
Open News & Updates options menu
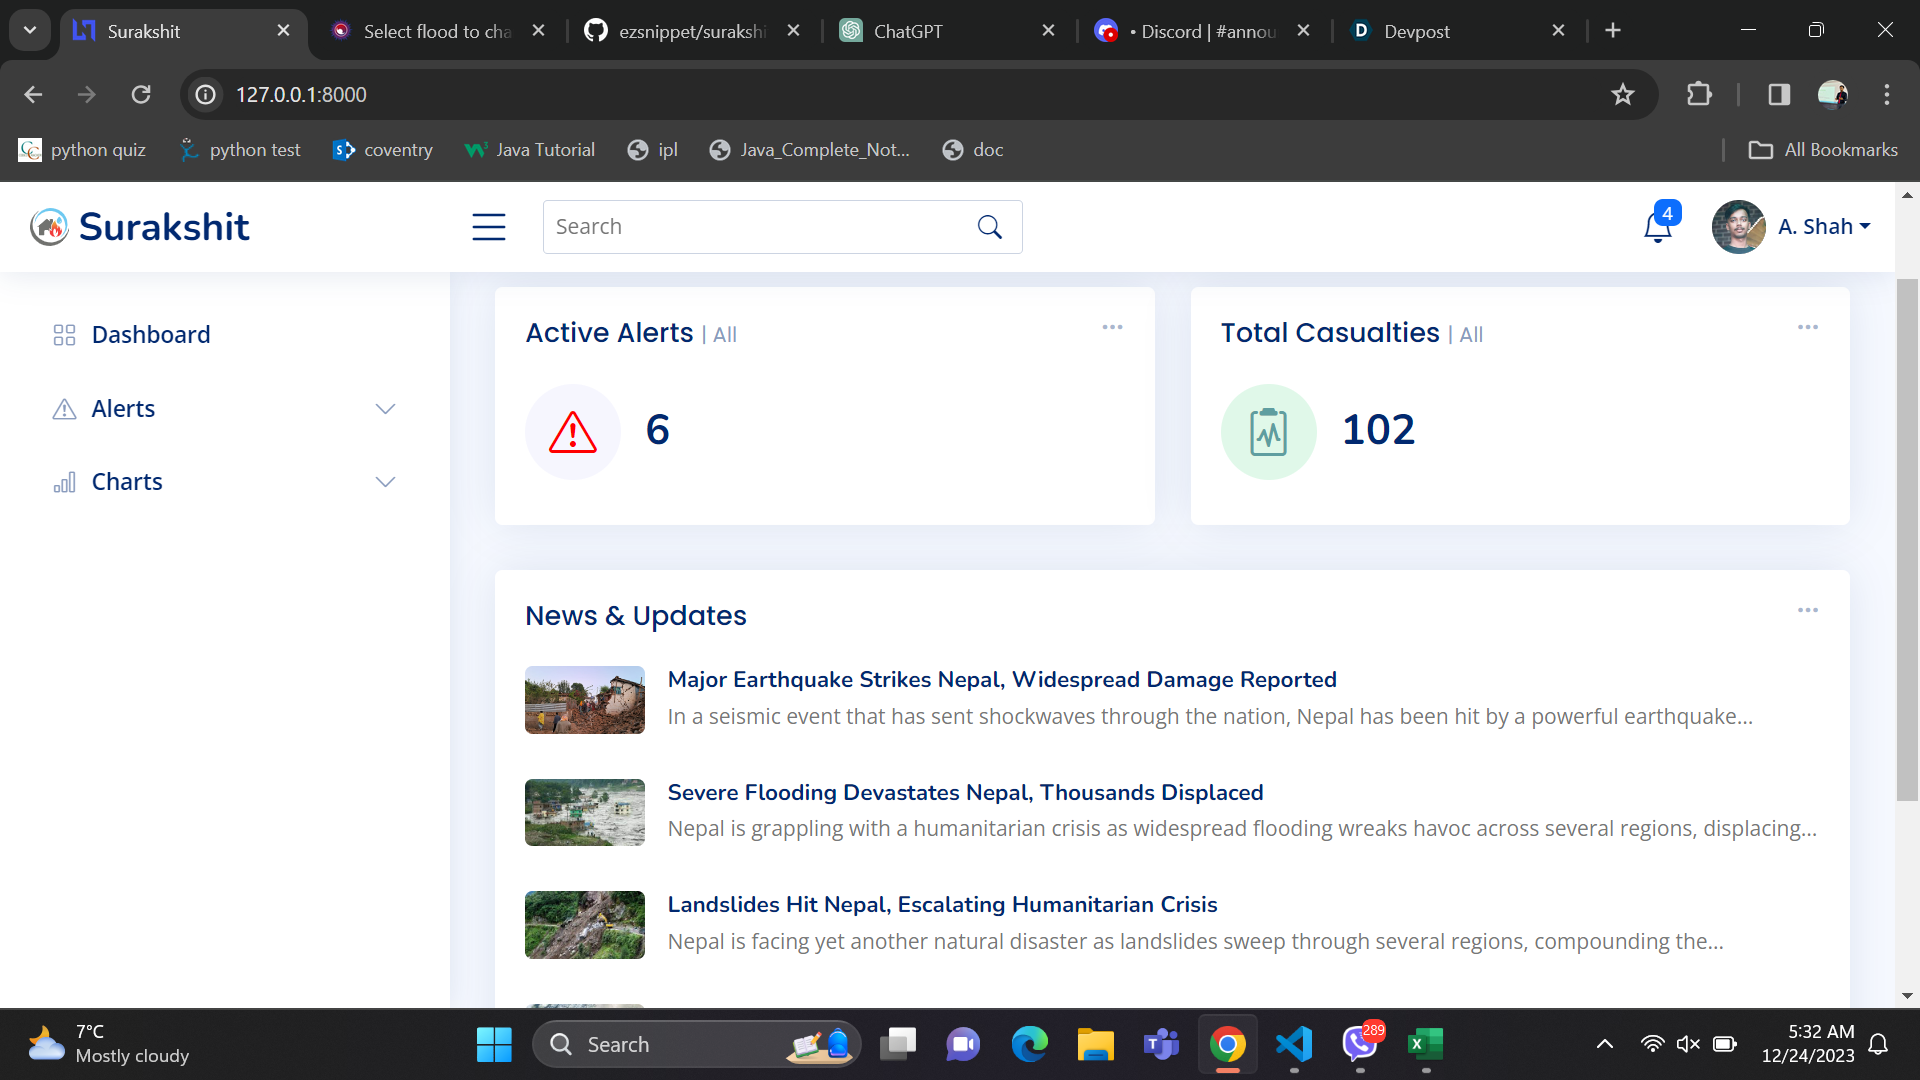pyautogui.click(x=1807, y=610)
